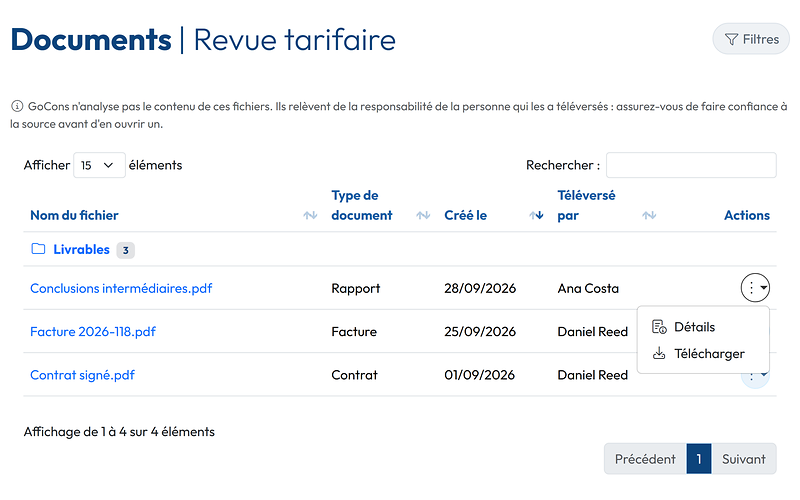Click the date 01/09/2026
800x500 pixels.
click(x=480, y=375)
